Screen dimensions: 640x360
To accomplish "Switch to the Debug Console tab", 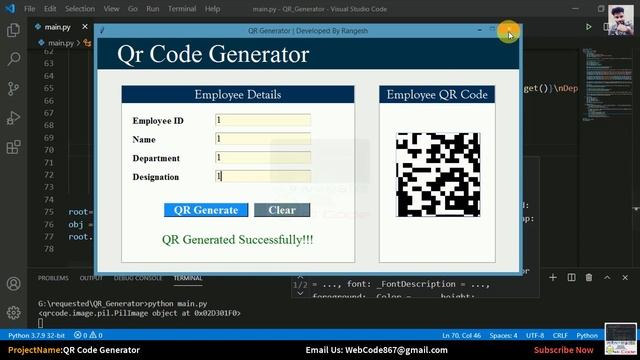I will coord(138,278).
